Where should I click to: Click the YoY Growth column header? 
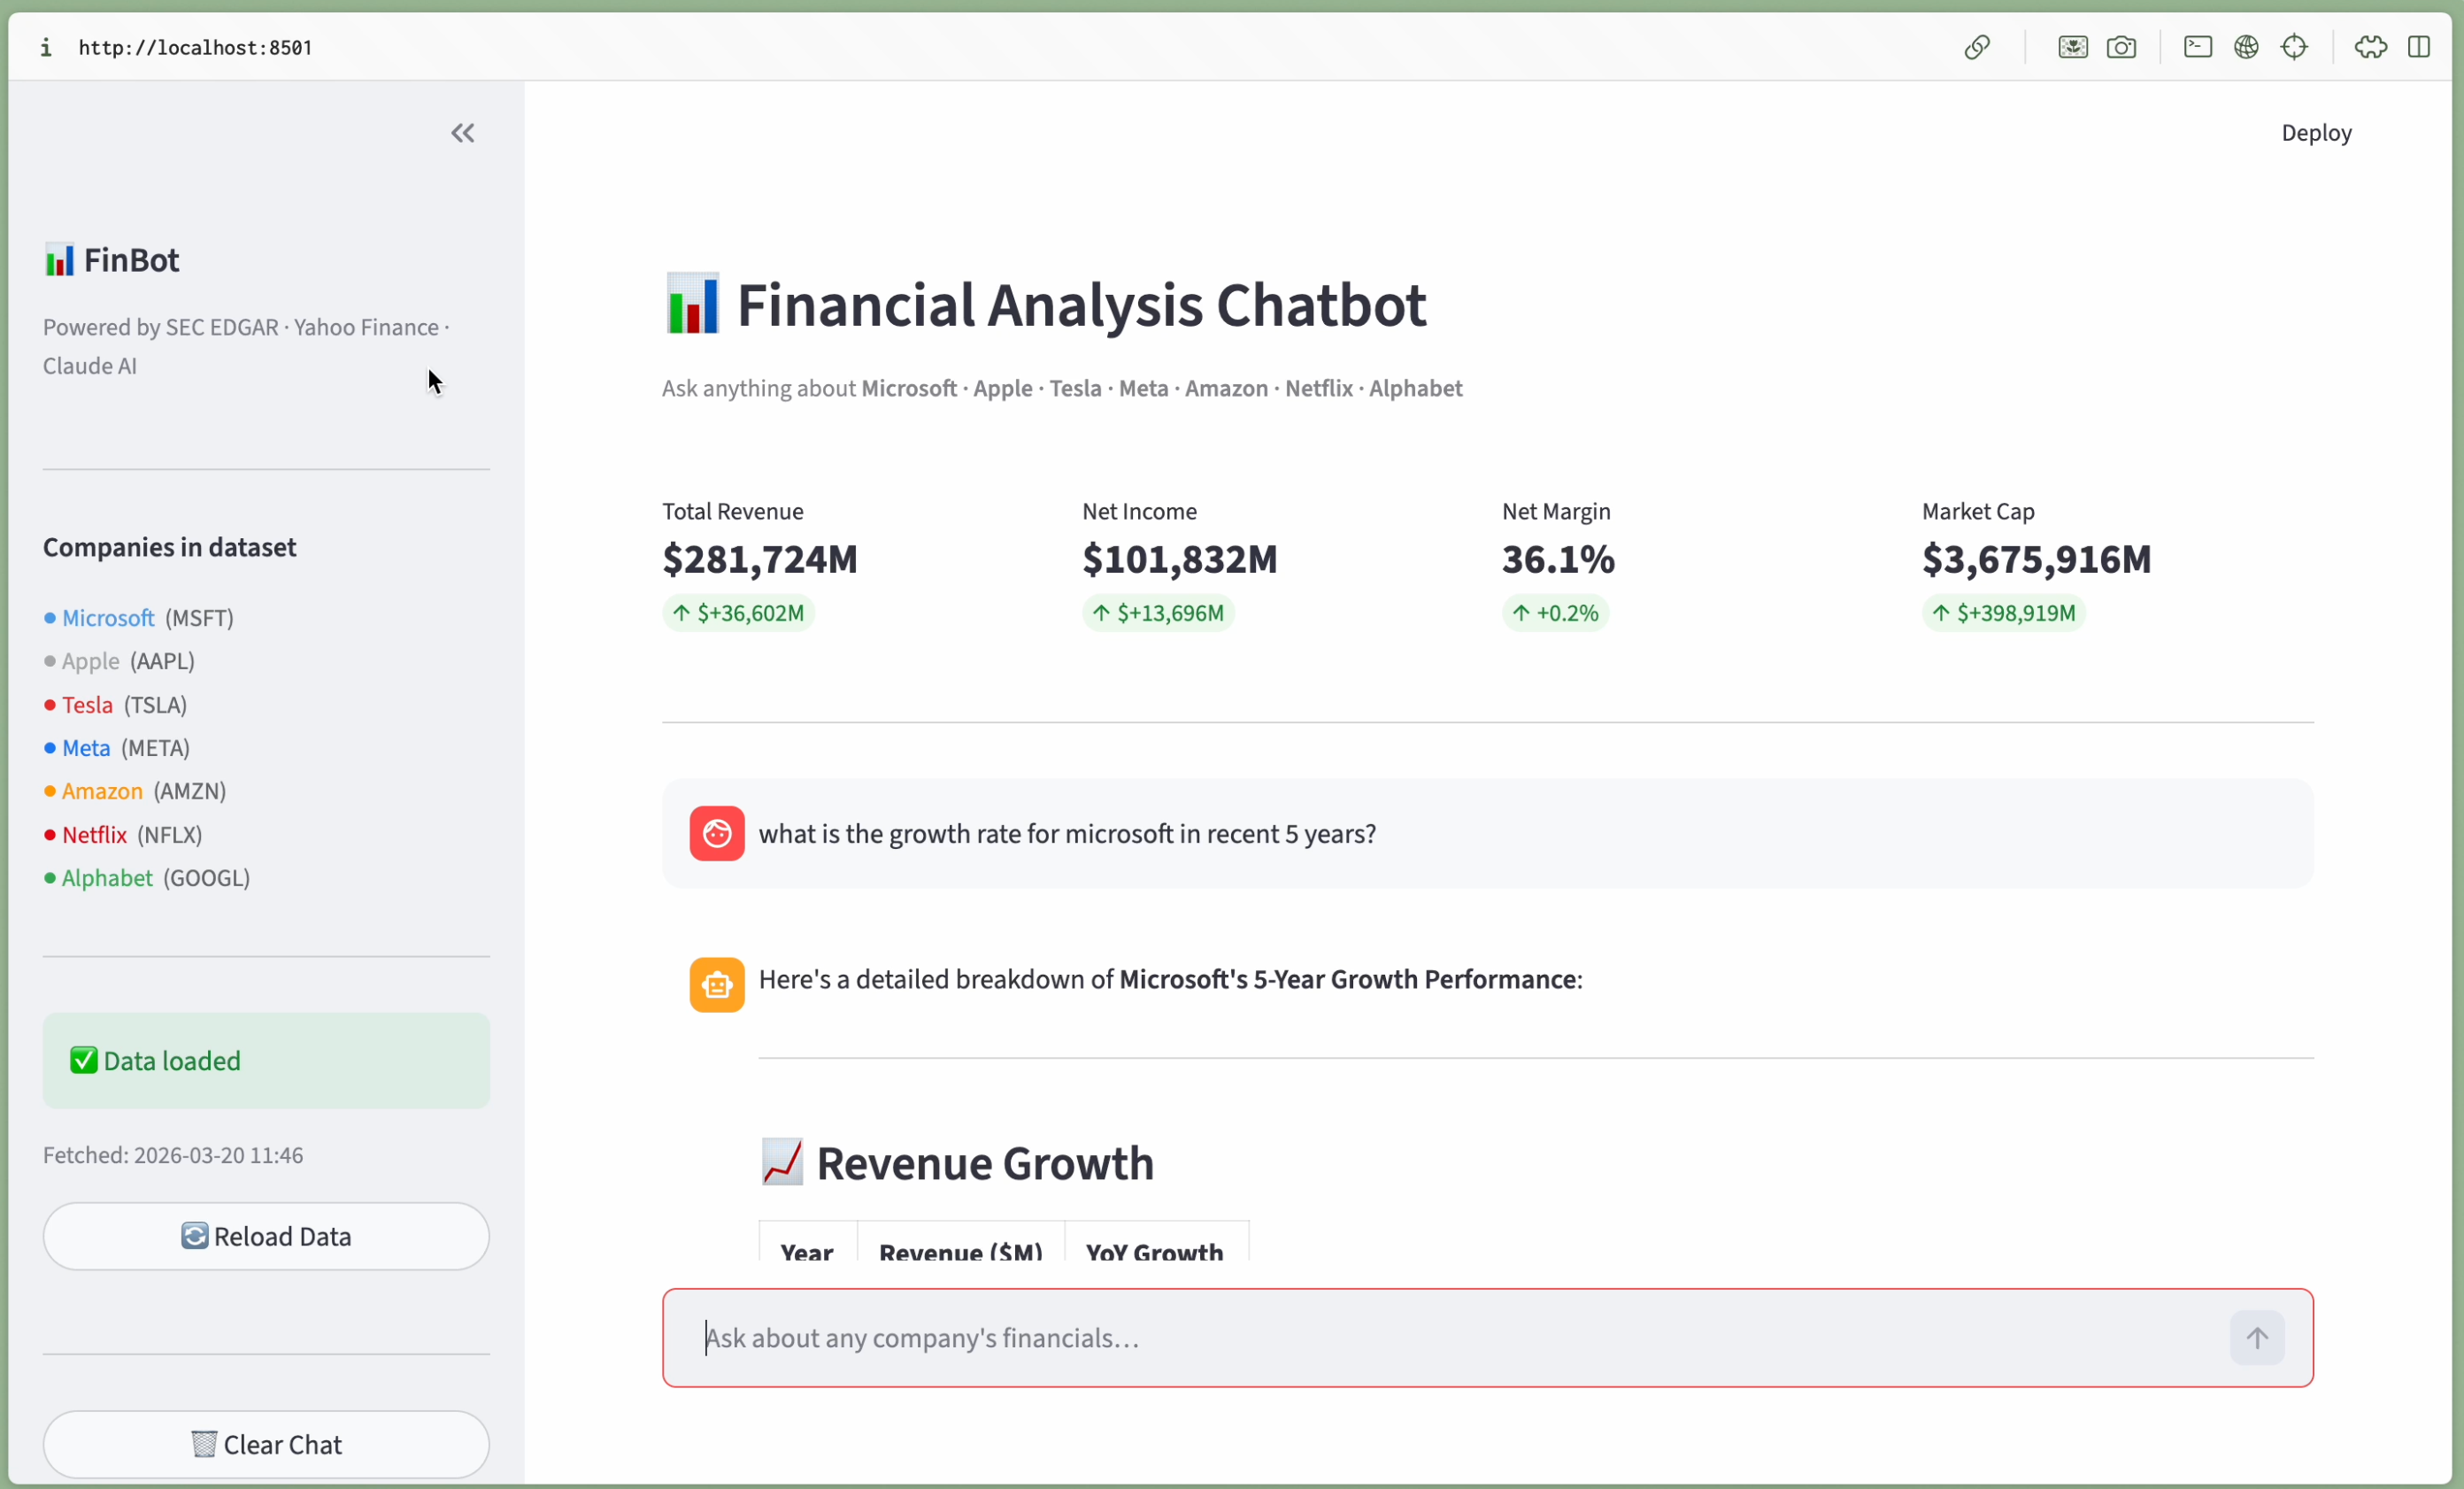tap(1154, 1248)
